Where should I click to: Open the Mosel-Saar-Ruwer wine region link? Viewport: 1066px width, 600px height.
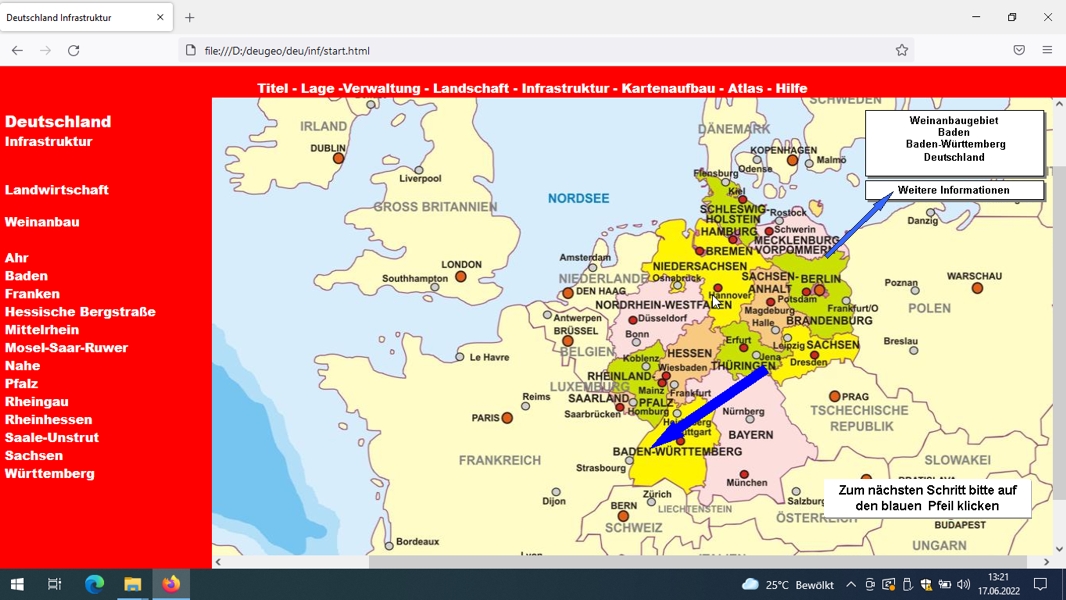coord(66,348)
